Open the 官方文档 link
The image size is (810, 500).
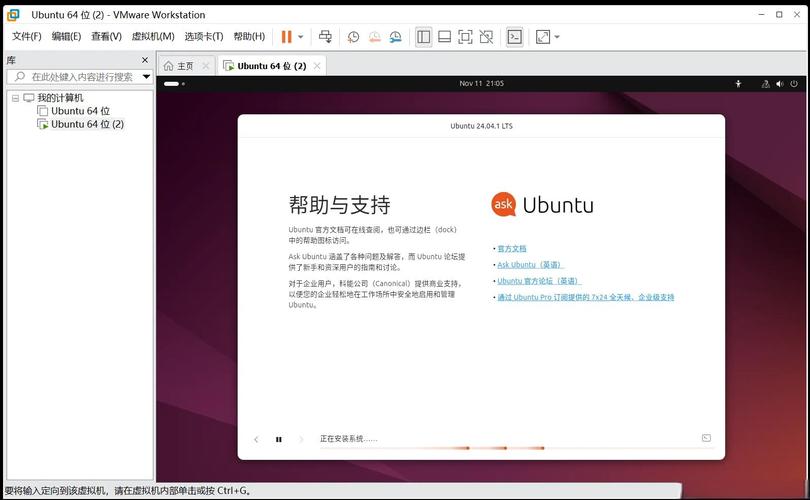[x=512, y=248]
